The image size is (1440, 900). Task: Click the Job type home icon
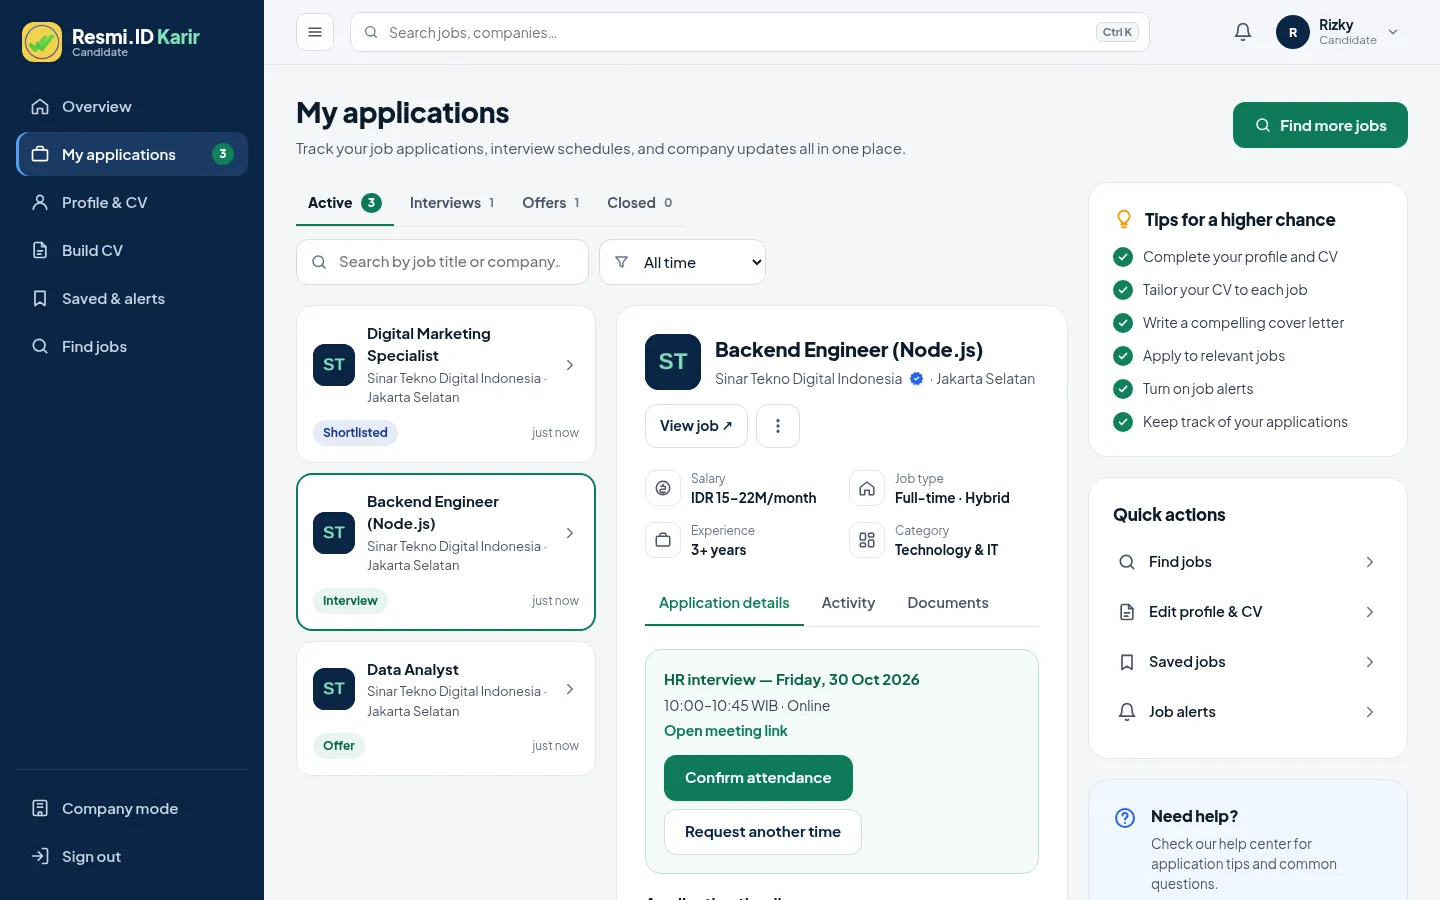pyautogui.click(x=867, y=488)
